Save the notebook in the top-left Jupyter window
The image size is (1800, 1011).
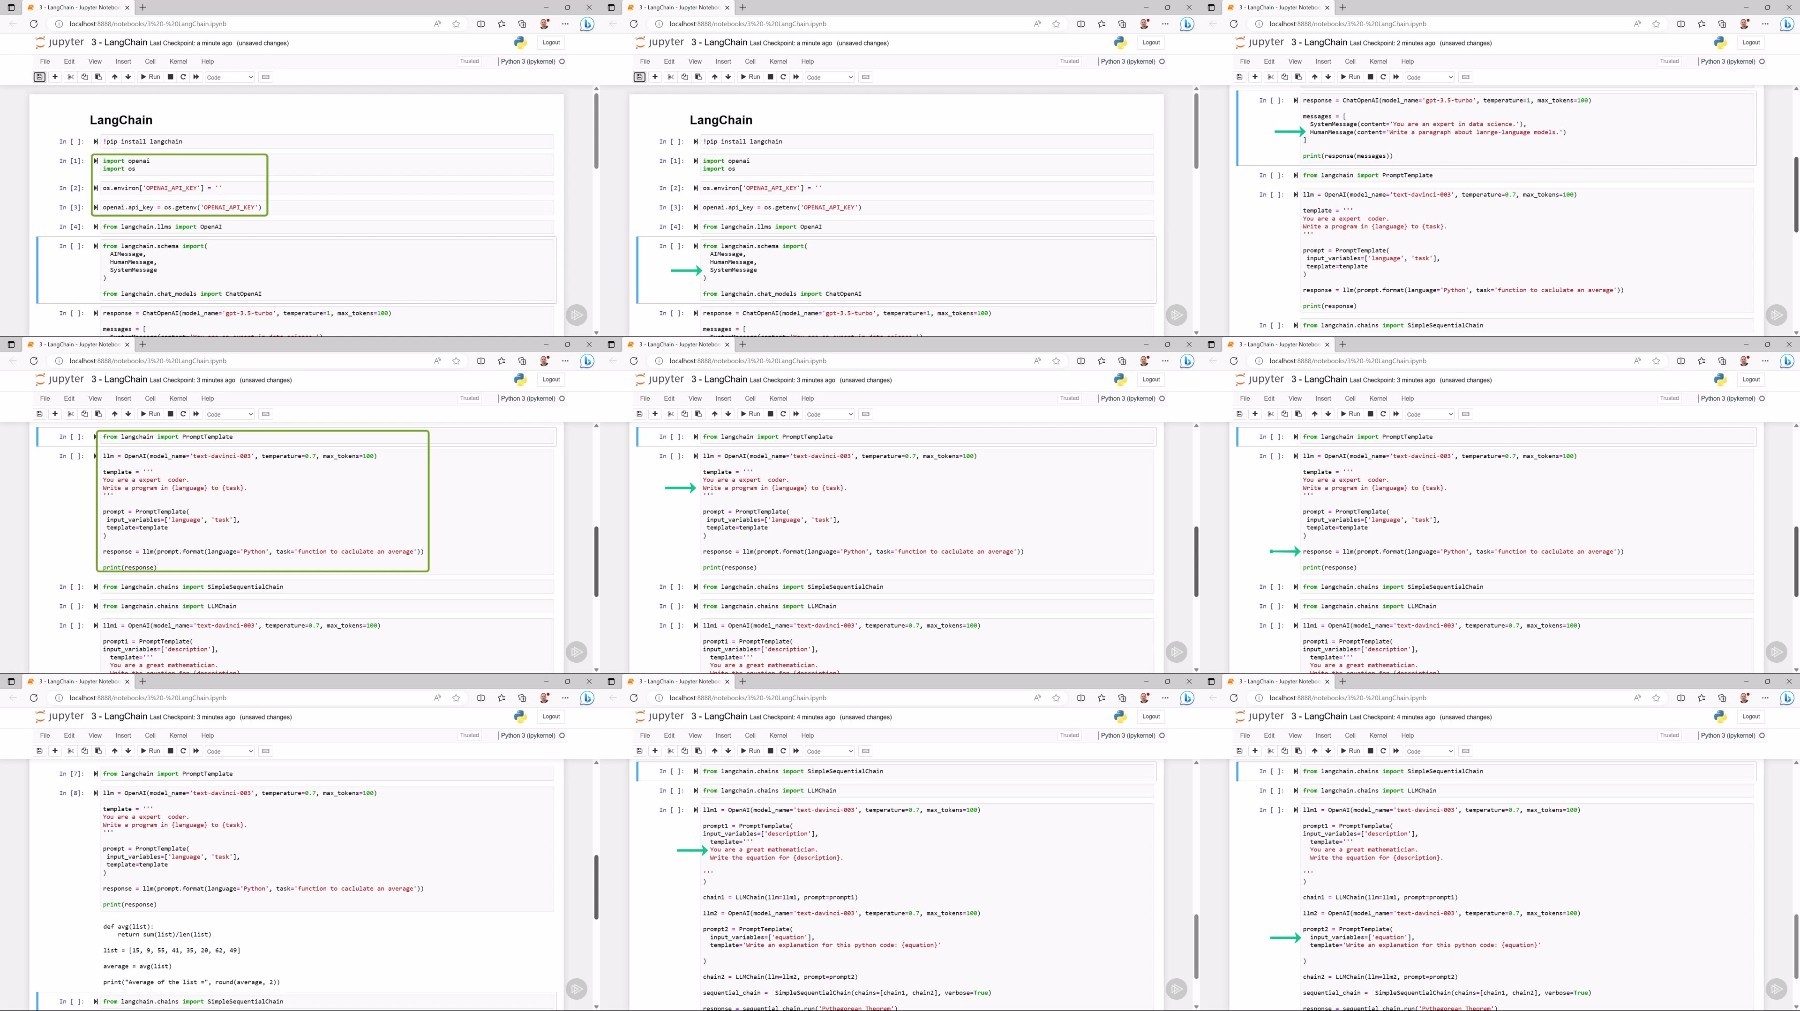click(40, 77)
